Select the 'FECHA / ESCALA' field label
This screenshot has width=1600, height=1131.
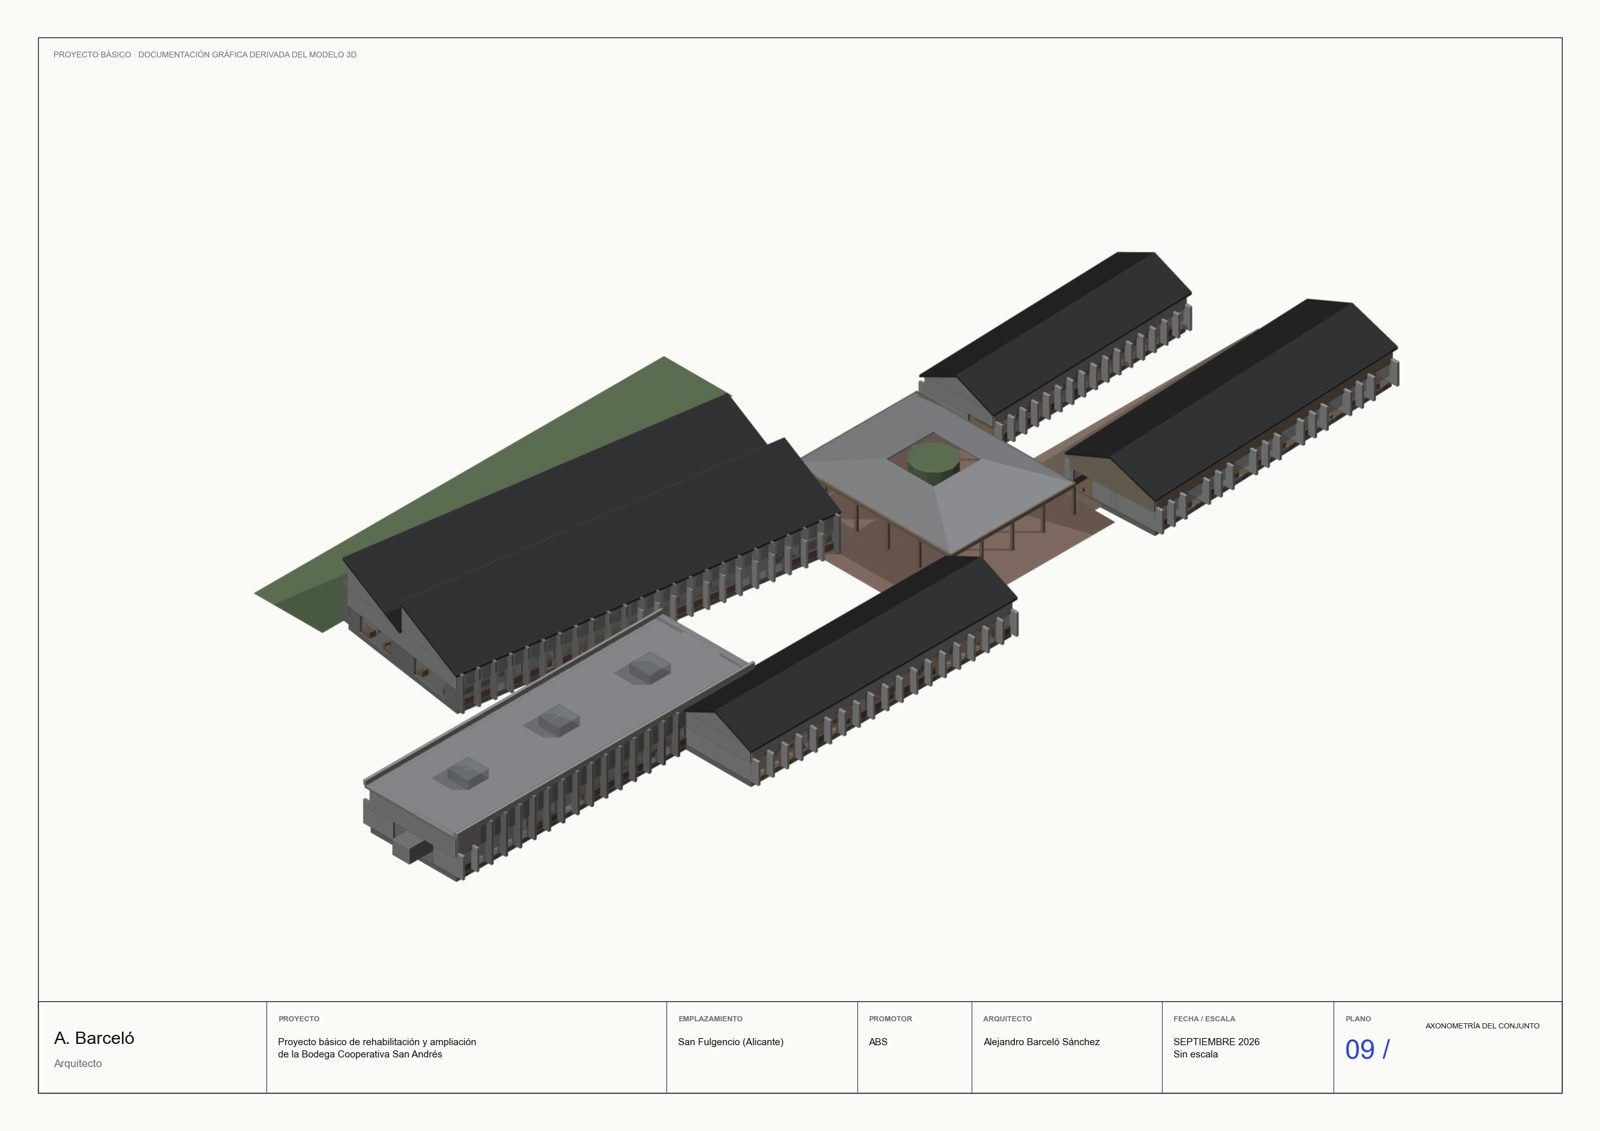(1204, 1019)
